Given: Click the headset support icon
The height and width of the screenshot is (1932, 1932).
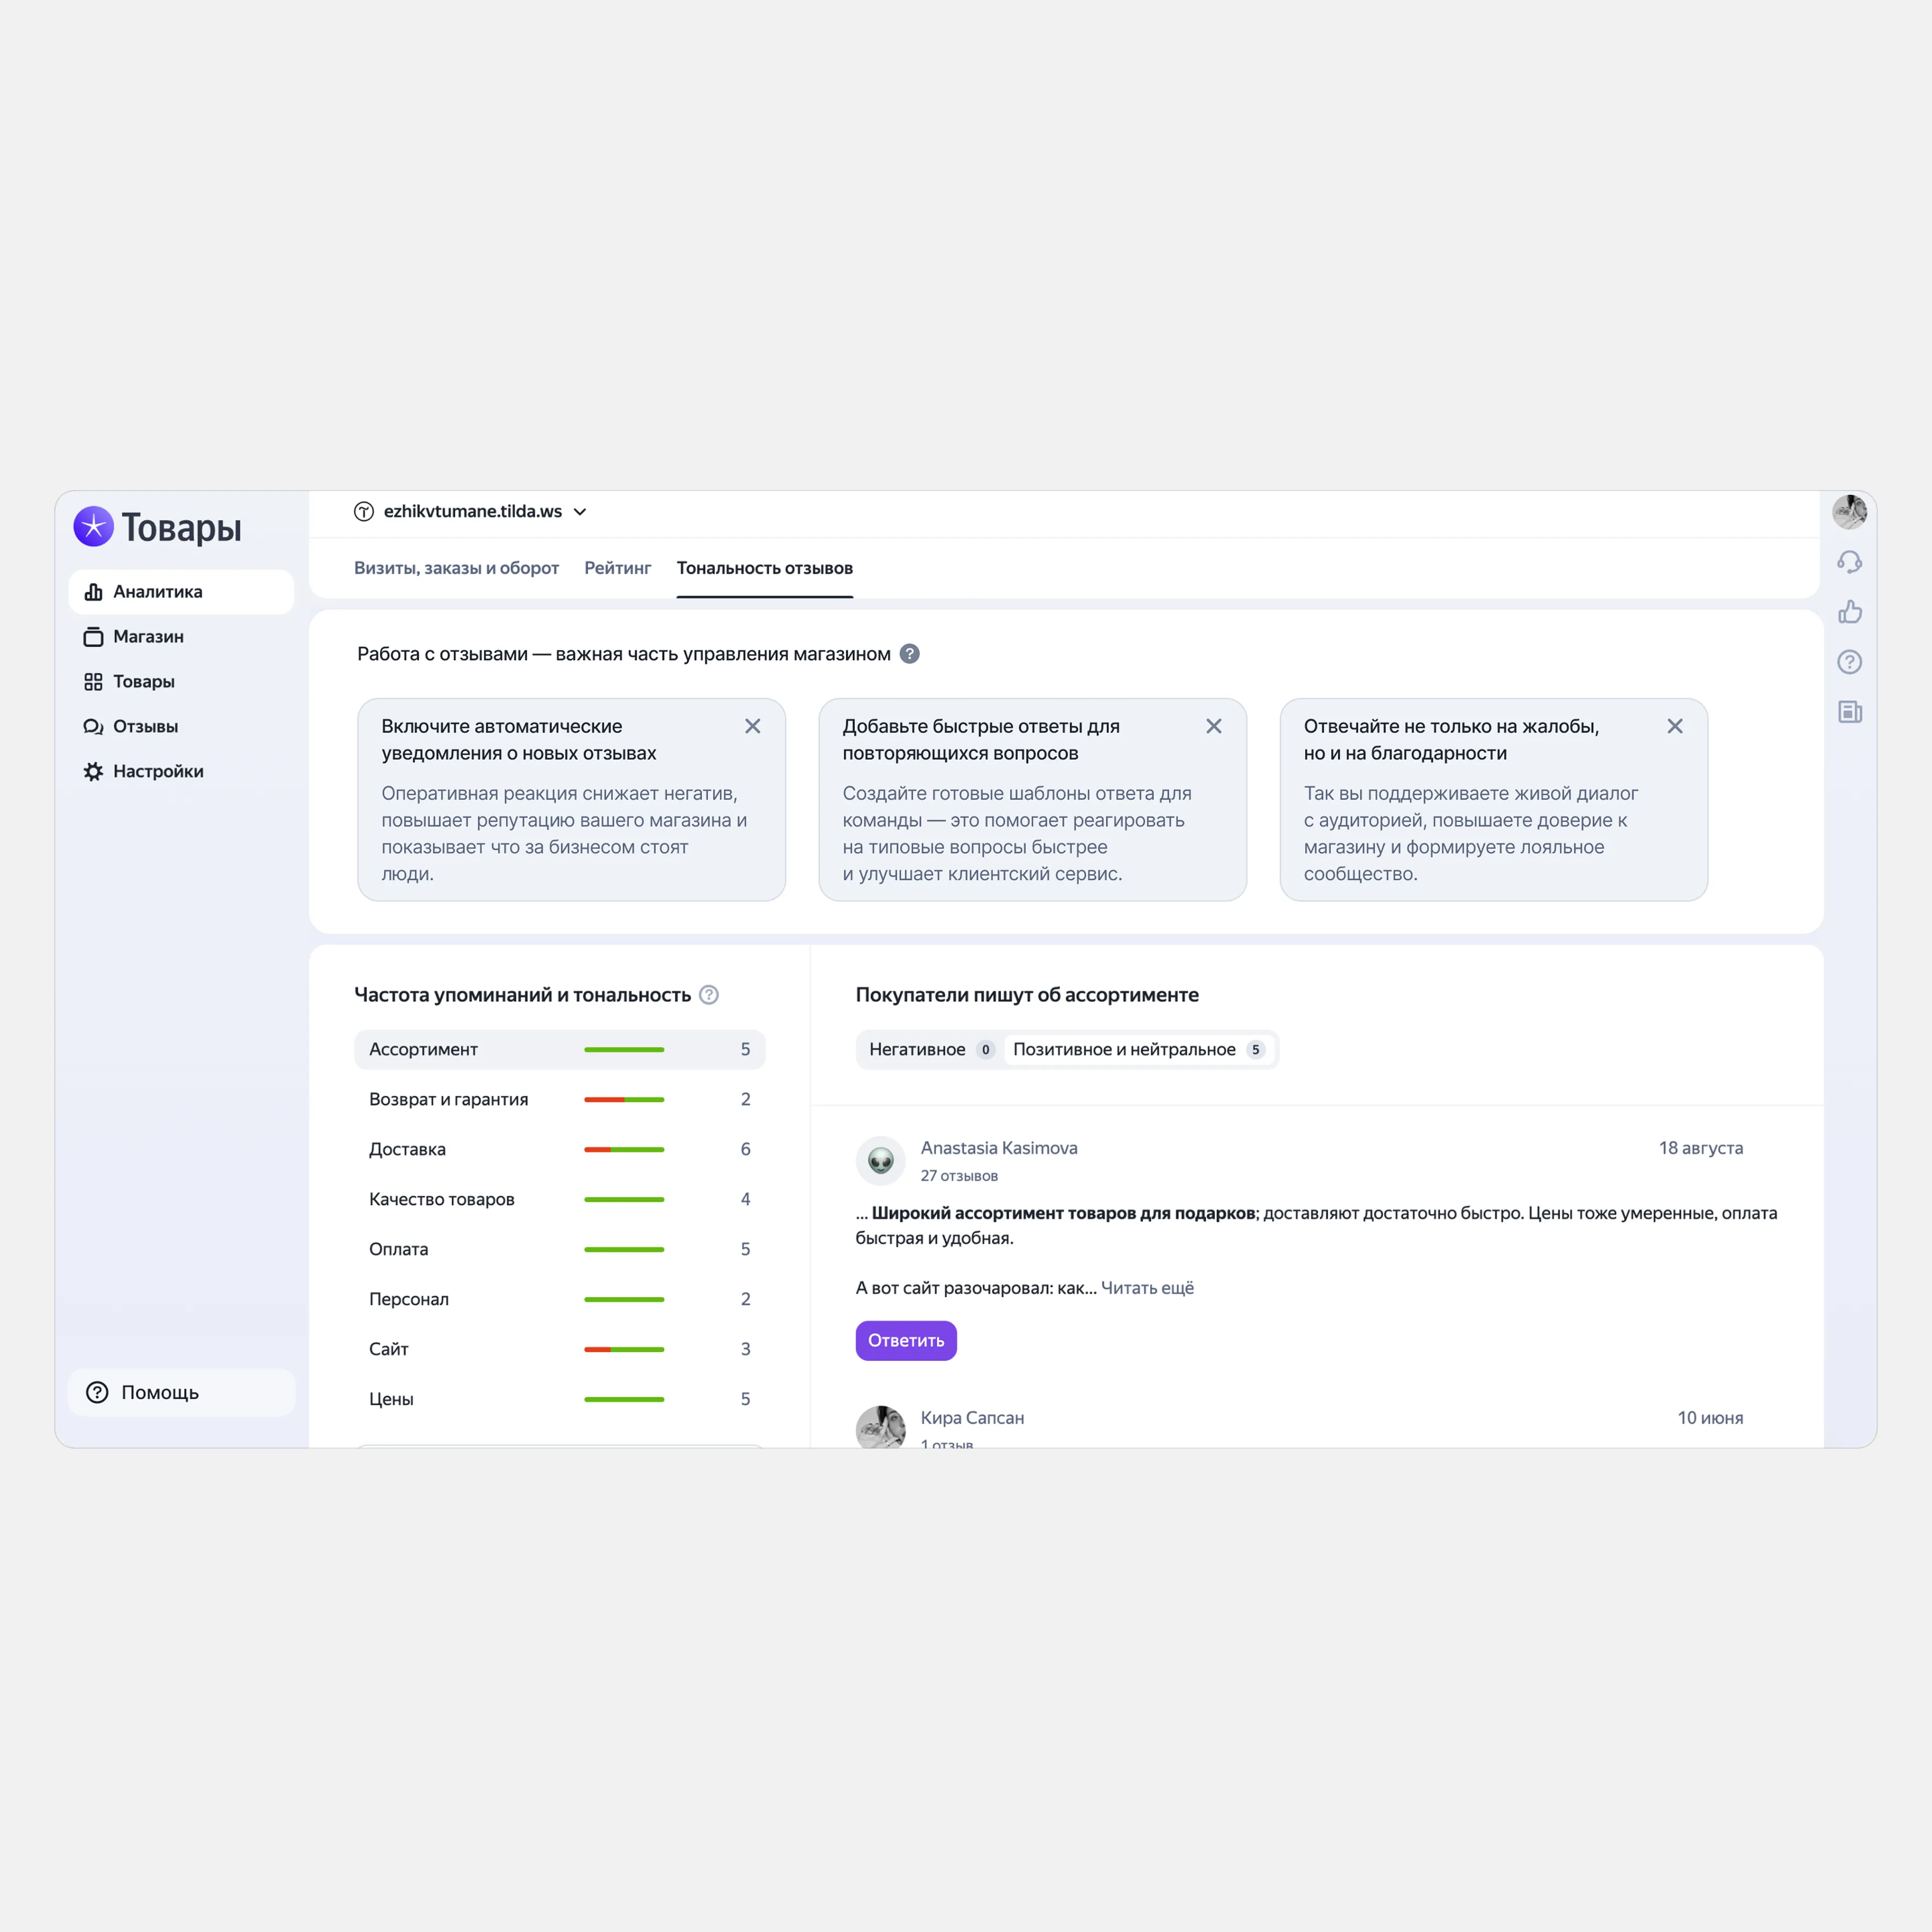Looking at the screenshot, I should 1849,562.
